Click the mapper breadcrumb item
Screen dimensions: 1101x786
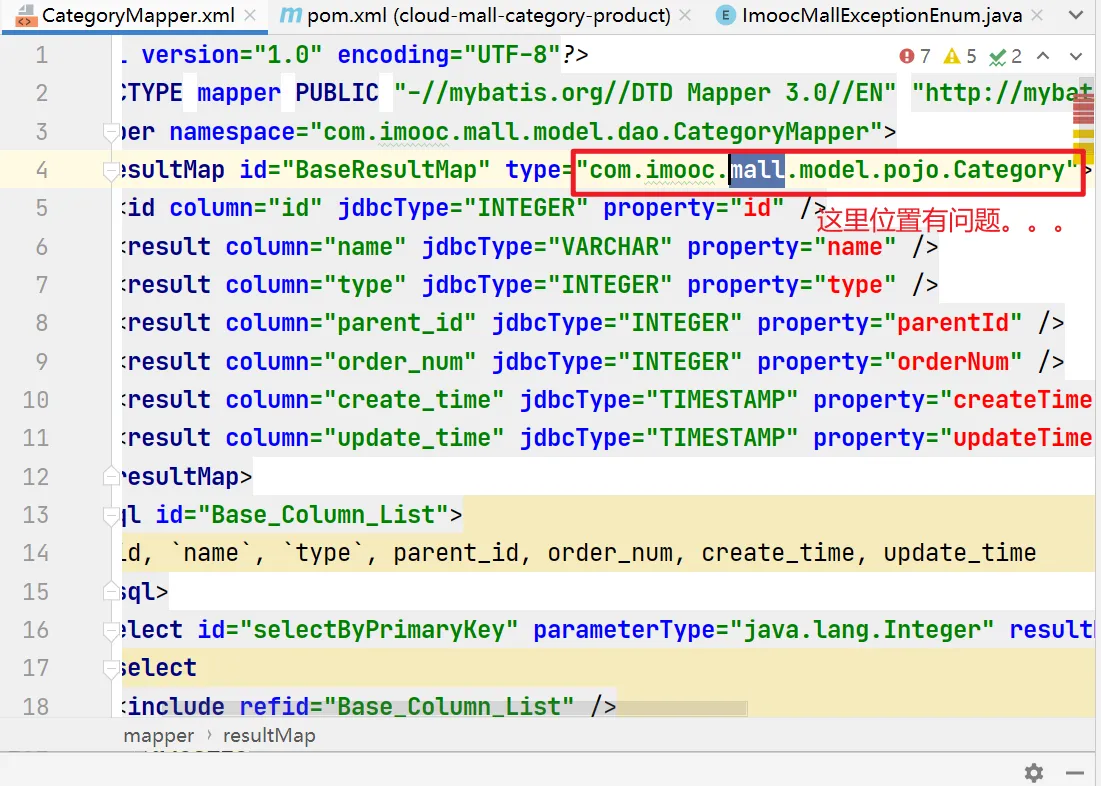click(x=159, y=735)
